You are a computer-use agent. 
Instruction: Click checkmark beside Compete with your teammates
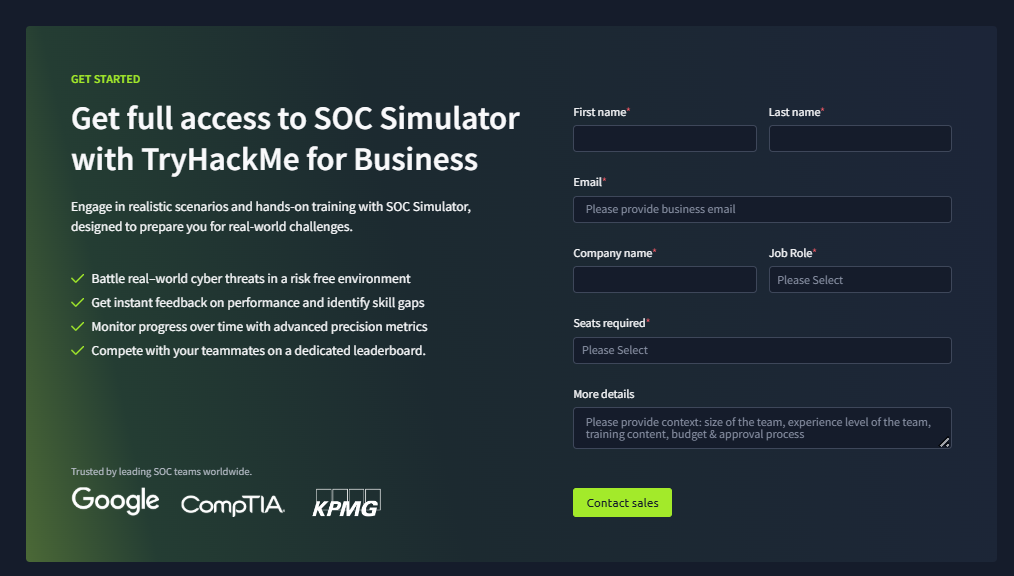click(78, 350)
